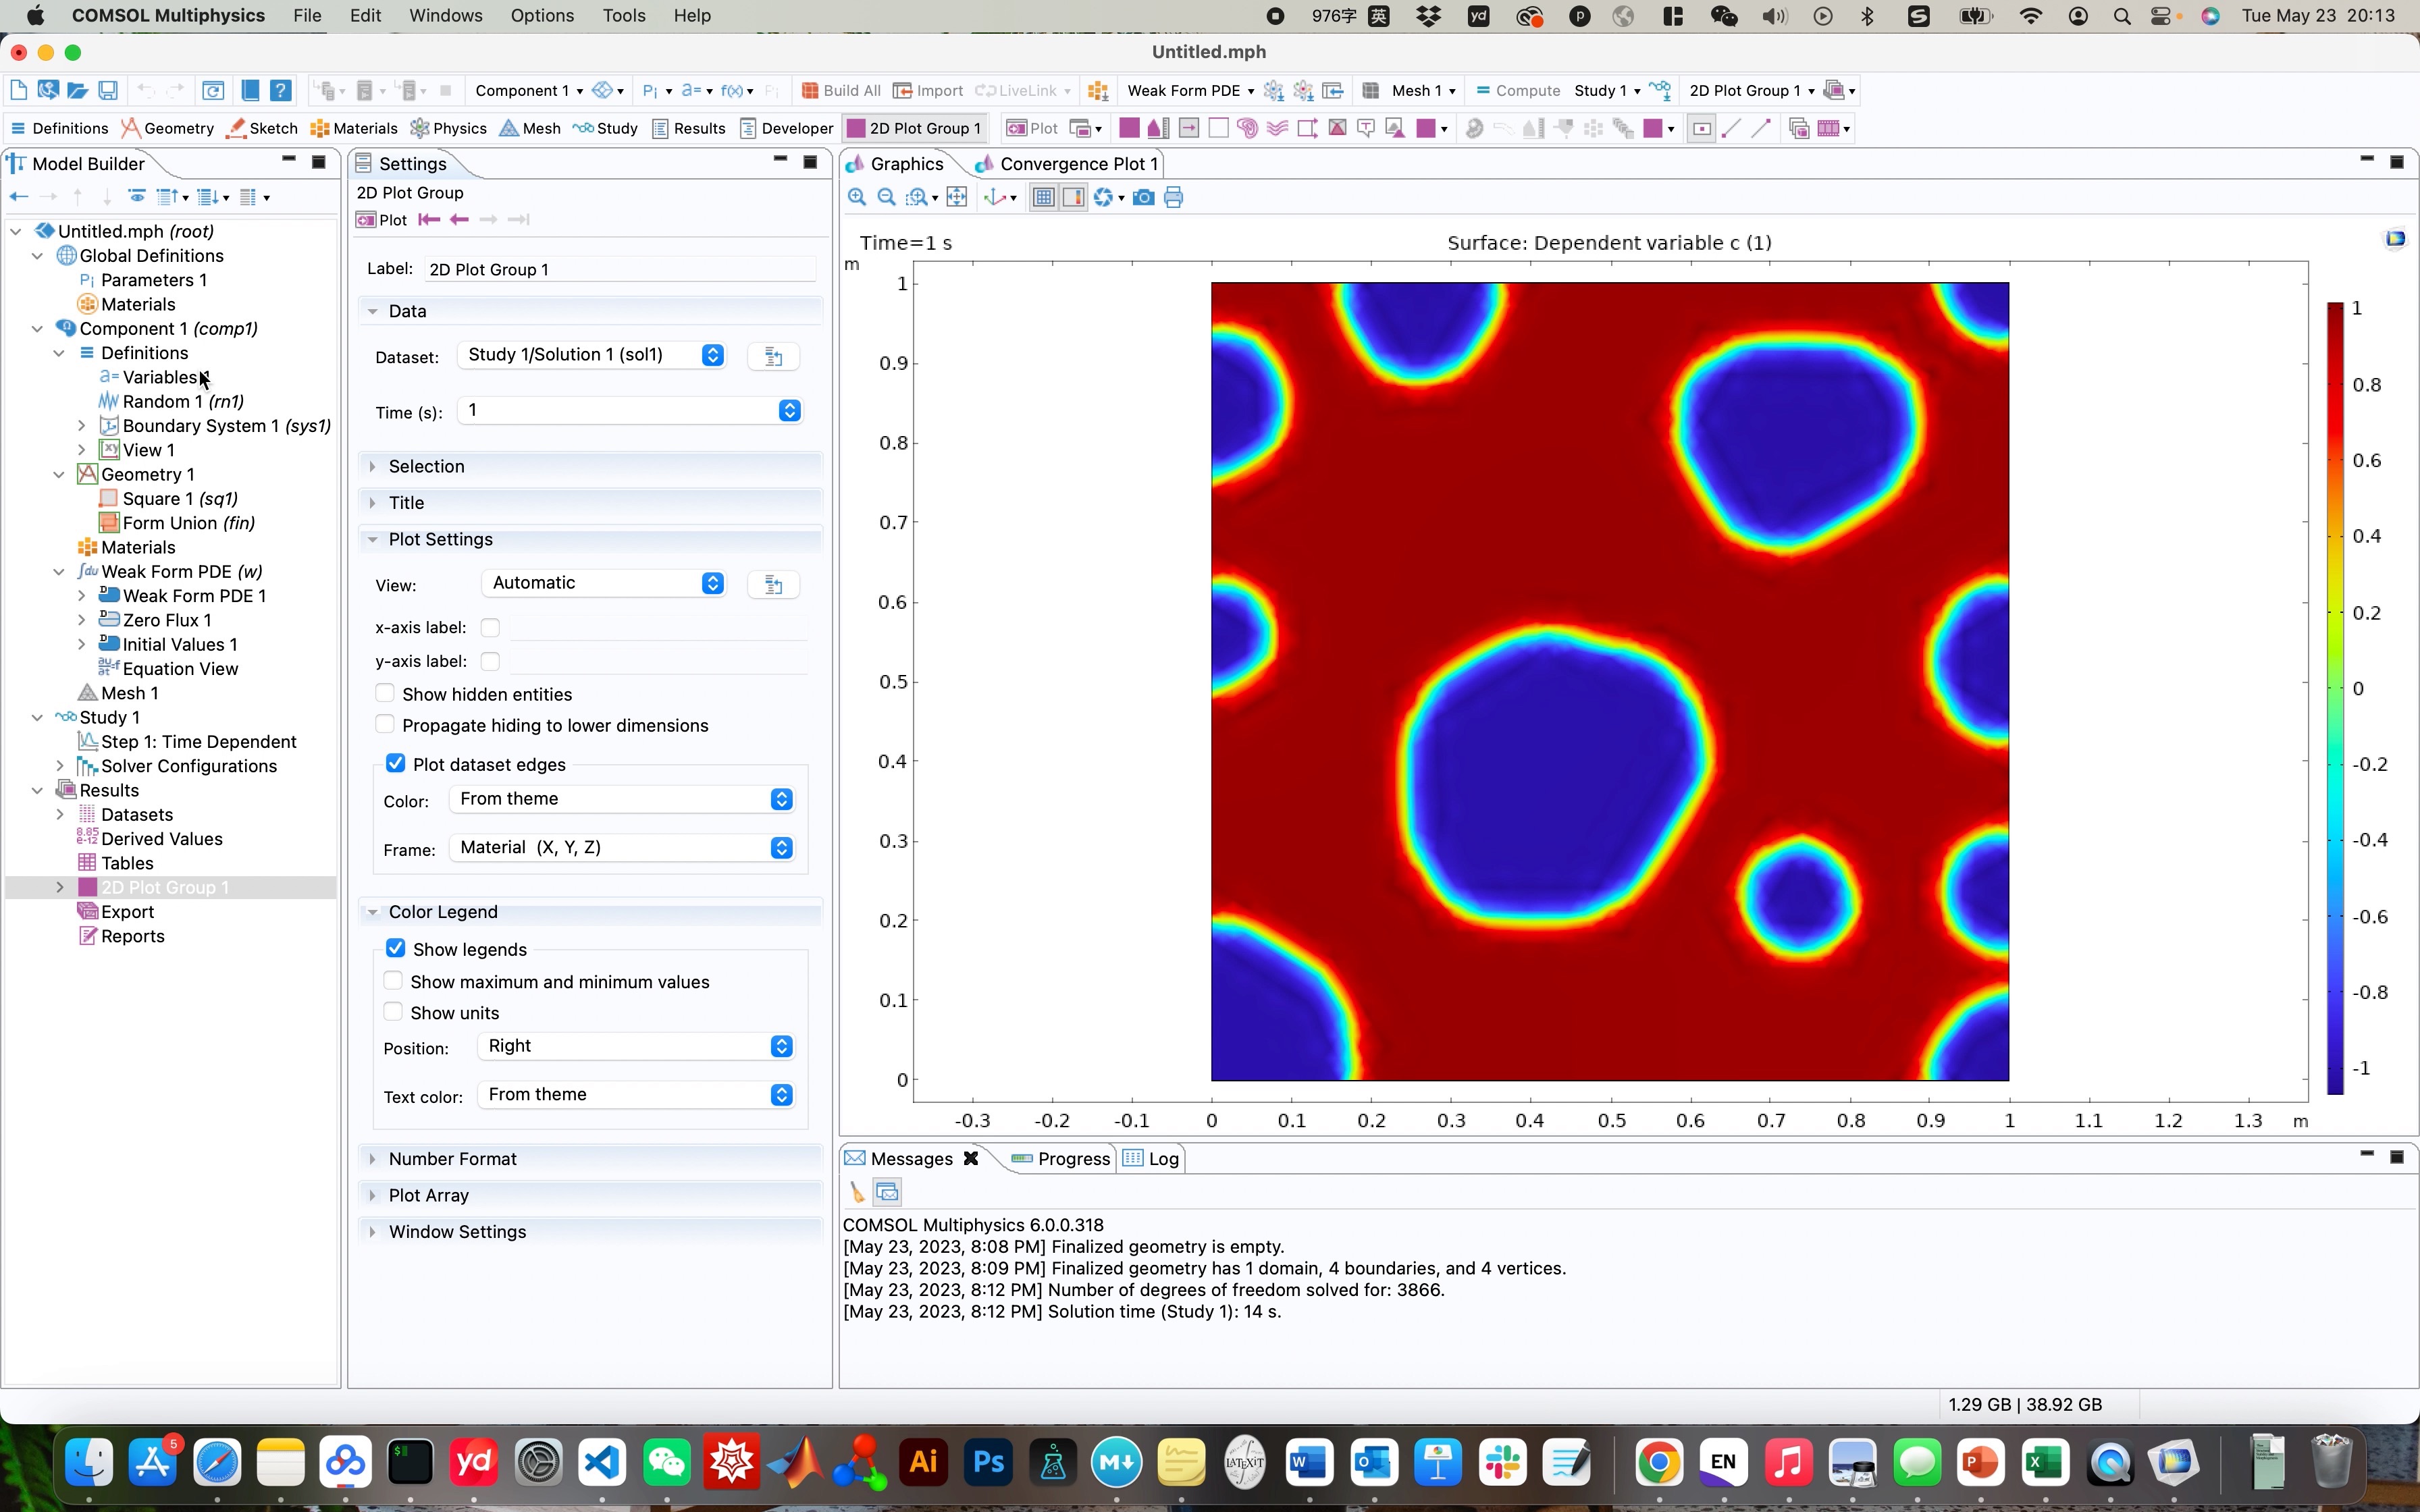Expand the Number Format section
Screen dimensions: 2420x1512
point(452,1158)
